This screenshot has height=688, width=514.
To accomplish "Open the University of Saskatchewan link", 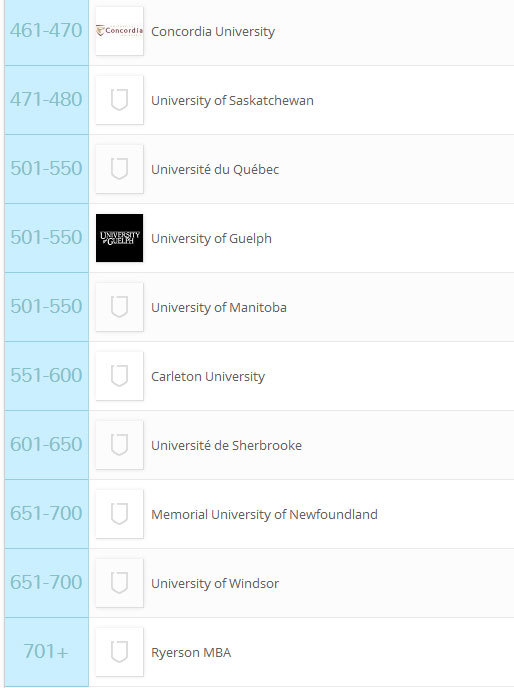I will click(232, 100).
